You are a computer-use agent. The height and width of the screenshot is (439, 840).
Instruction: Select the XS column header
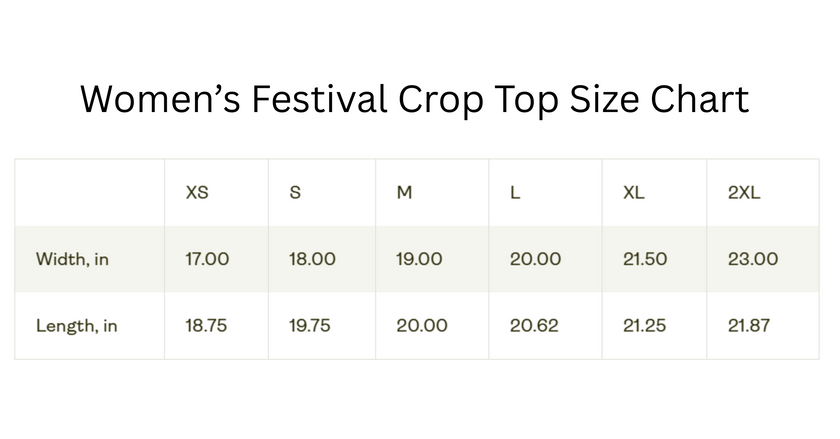coord(197,193)
